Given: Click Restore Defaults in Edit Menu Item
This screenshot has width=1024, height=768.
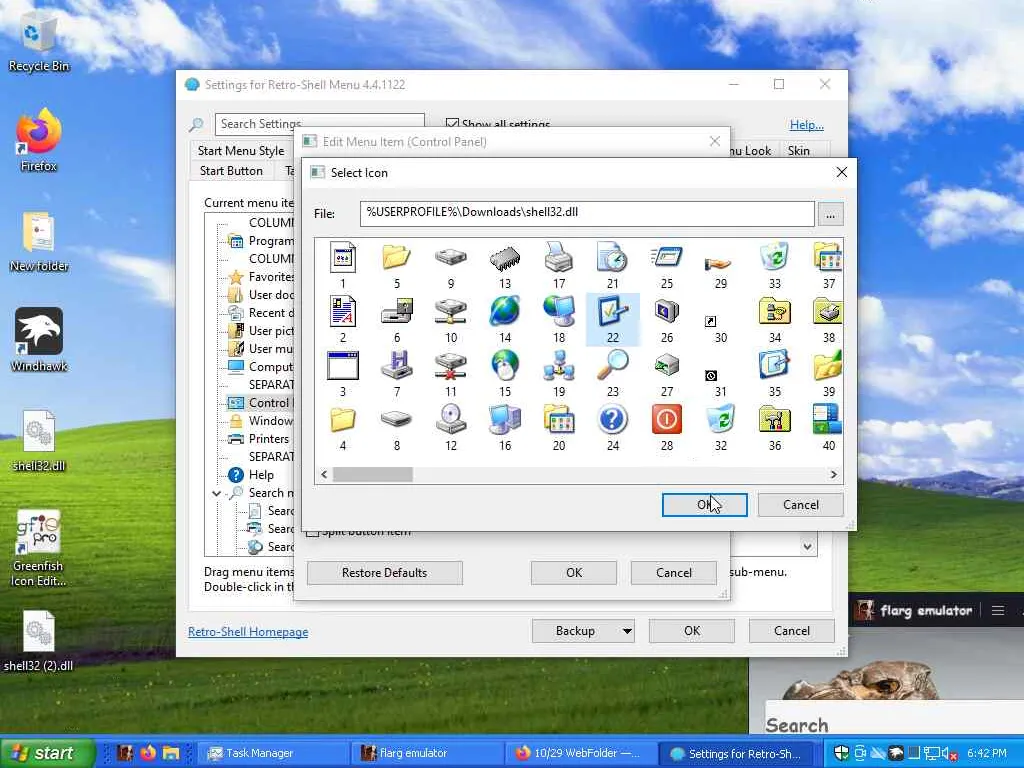Looking at the screenshot, I should coord(385,573).
